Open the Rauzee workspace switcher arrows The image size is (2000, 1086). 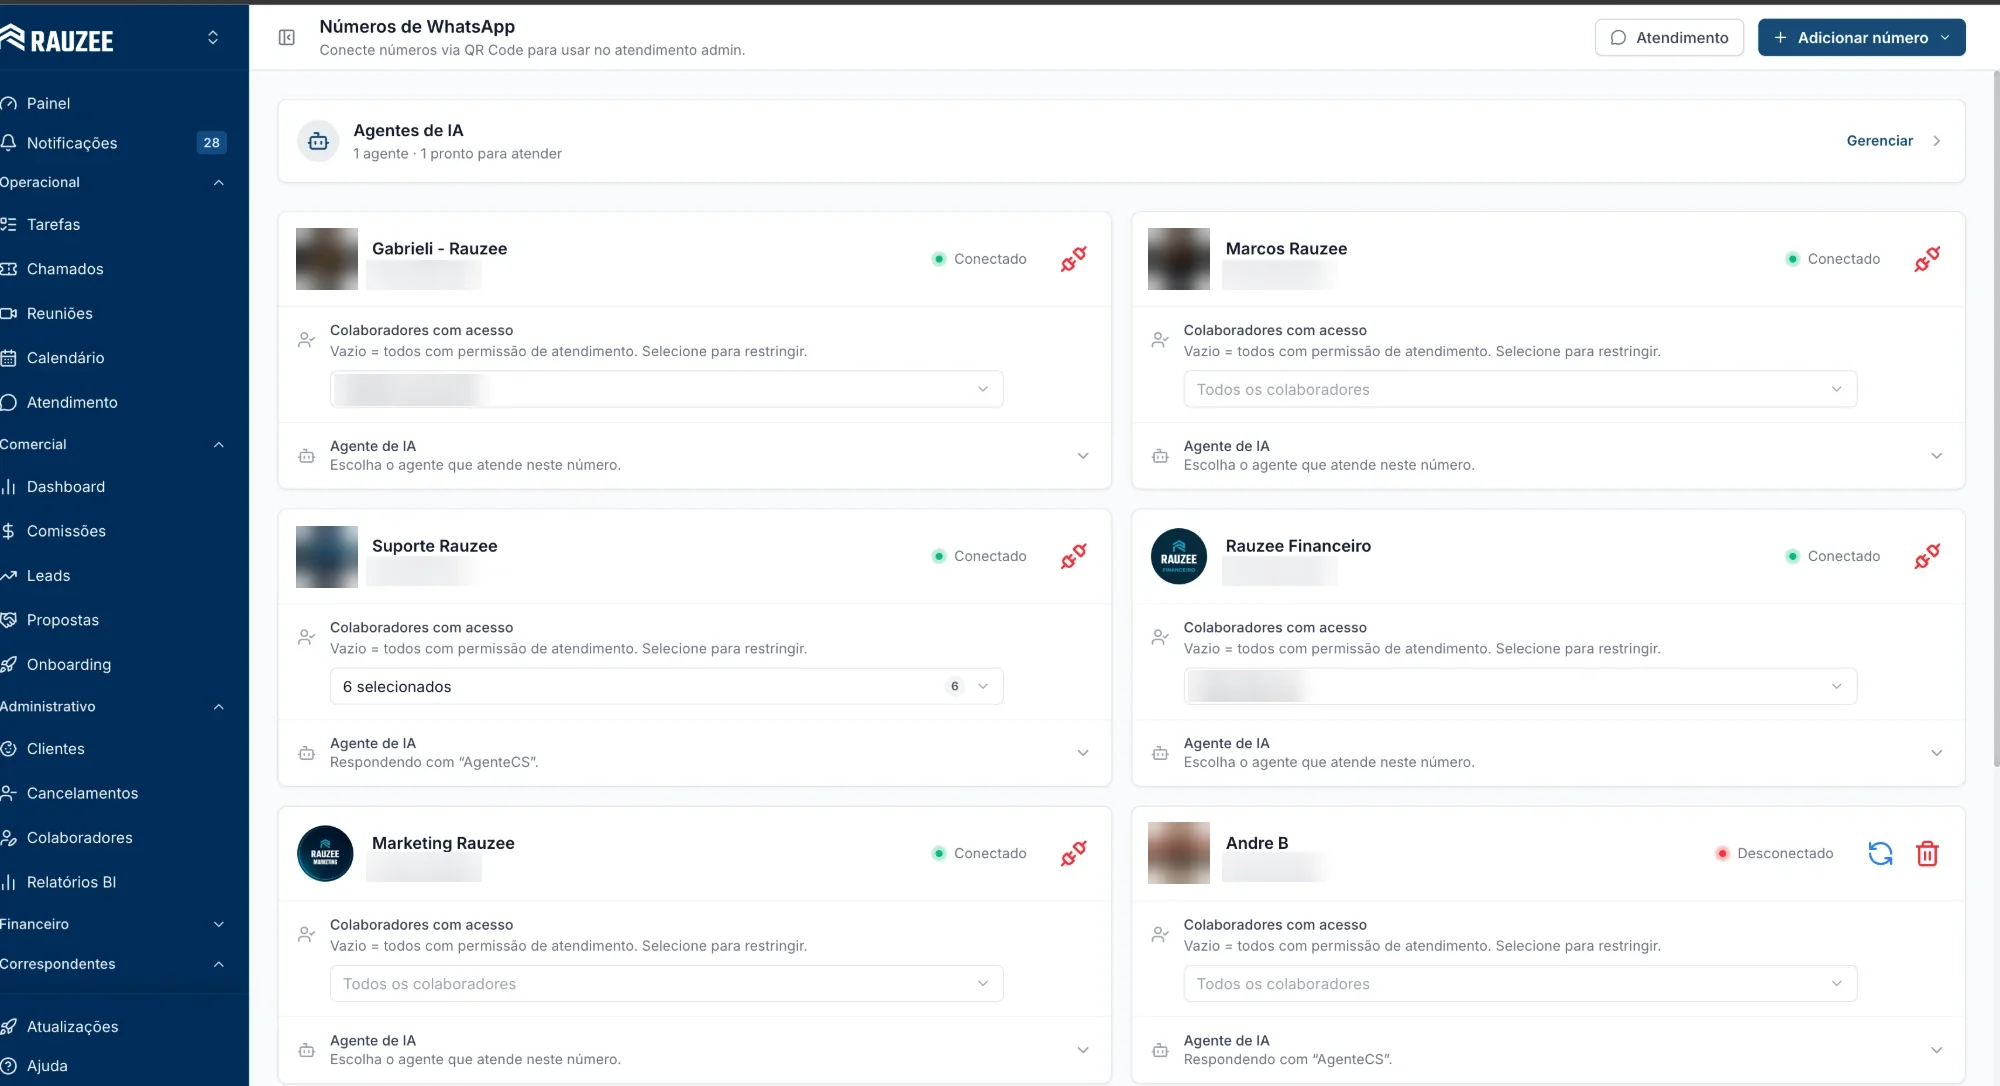pos(213,38)
